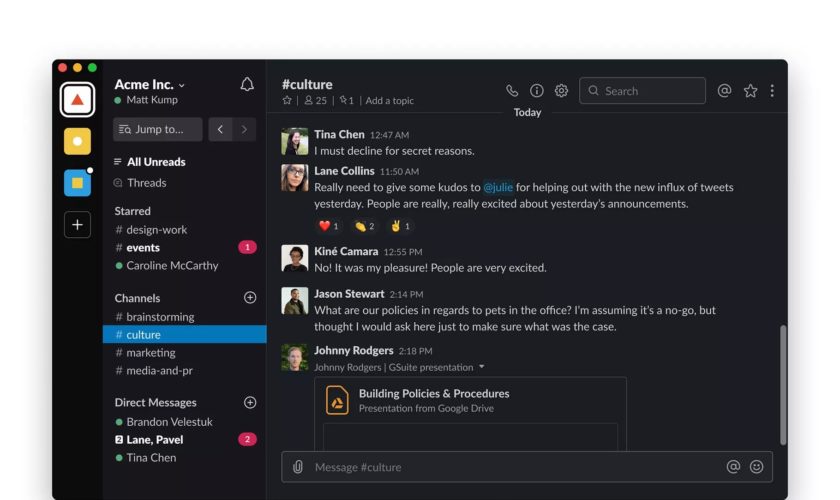Click the message list scrollbar
Viewport: 840px width, 500px height.
coord(783,385)
